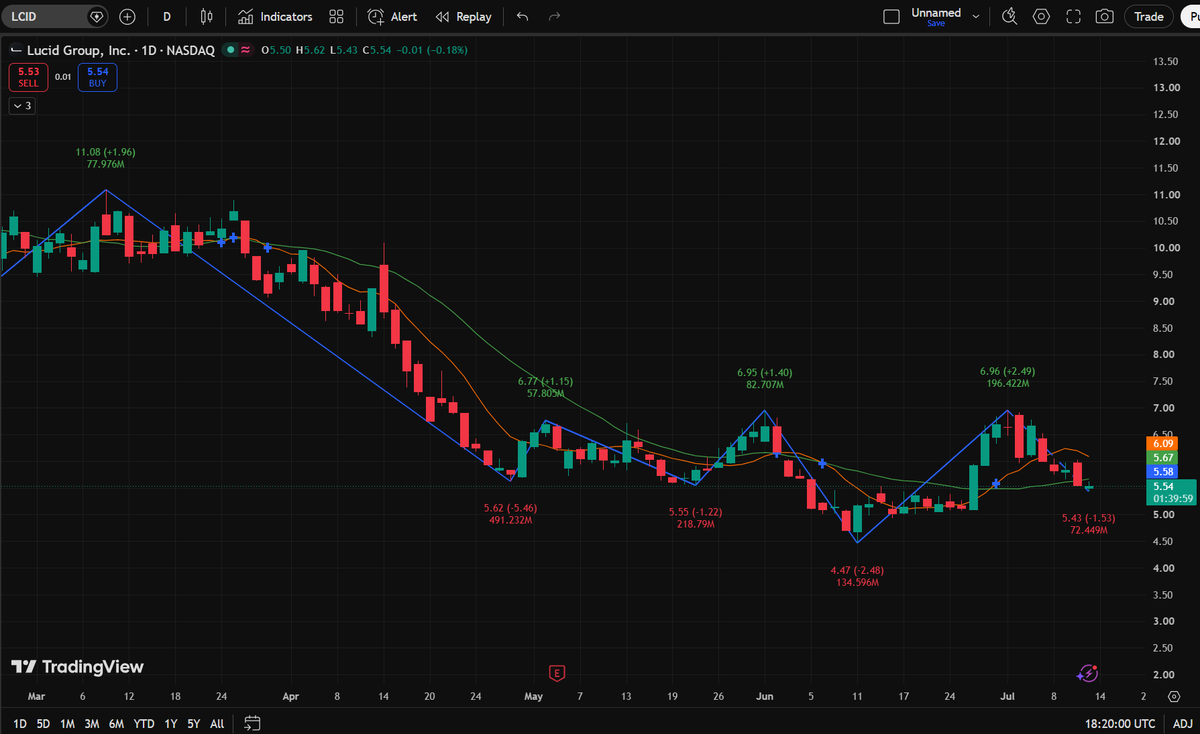Click the red earnings E marker on timeline
This screenshot has height=734, width=1200.
[557, 673]
